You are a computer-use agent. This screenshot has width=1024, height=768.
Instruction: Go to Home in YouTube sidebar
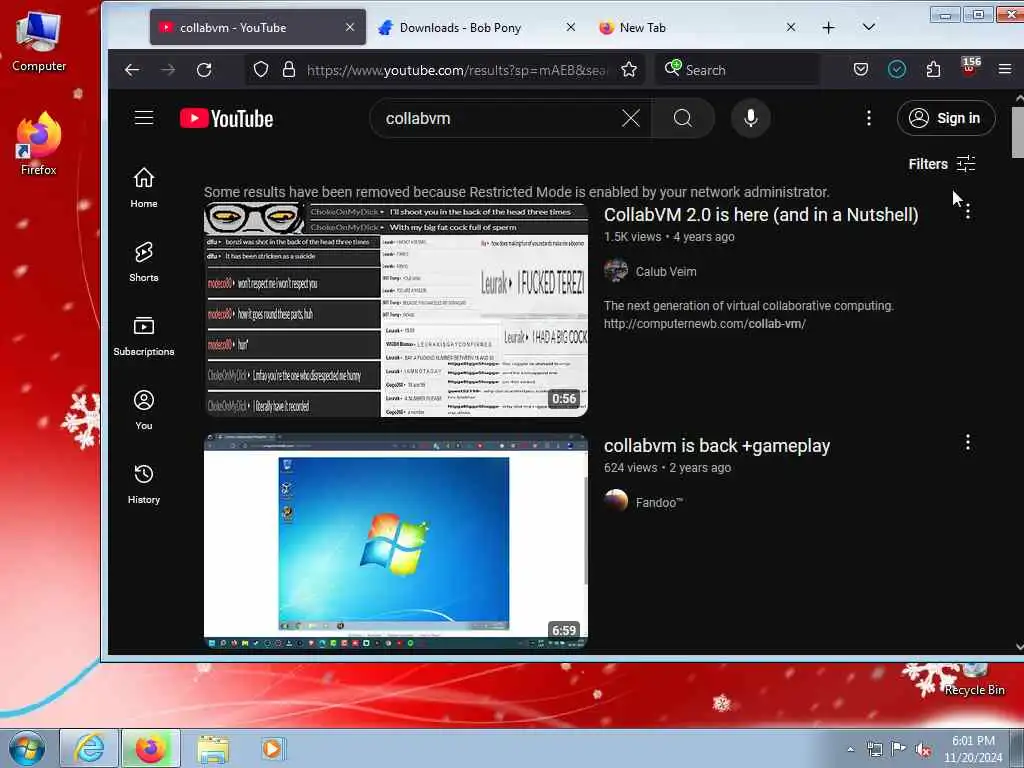[x=144, y=188]
